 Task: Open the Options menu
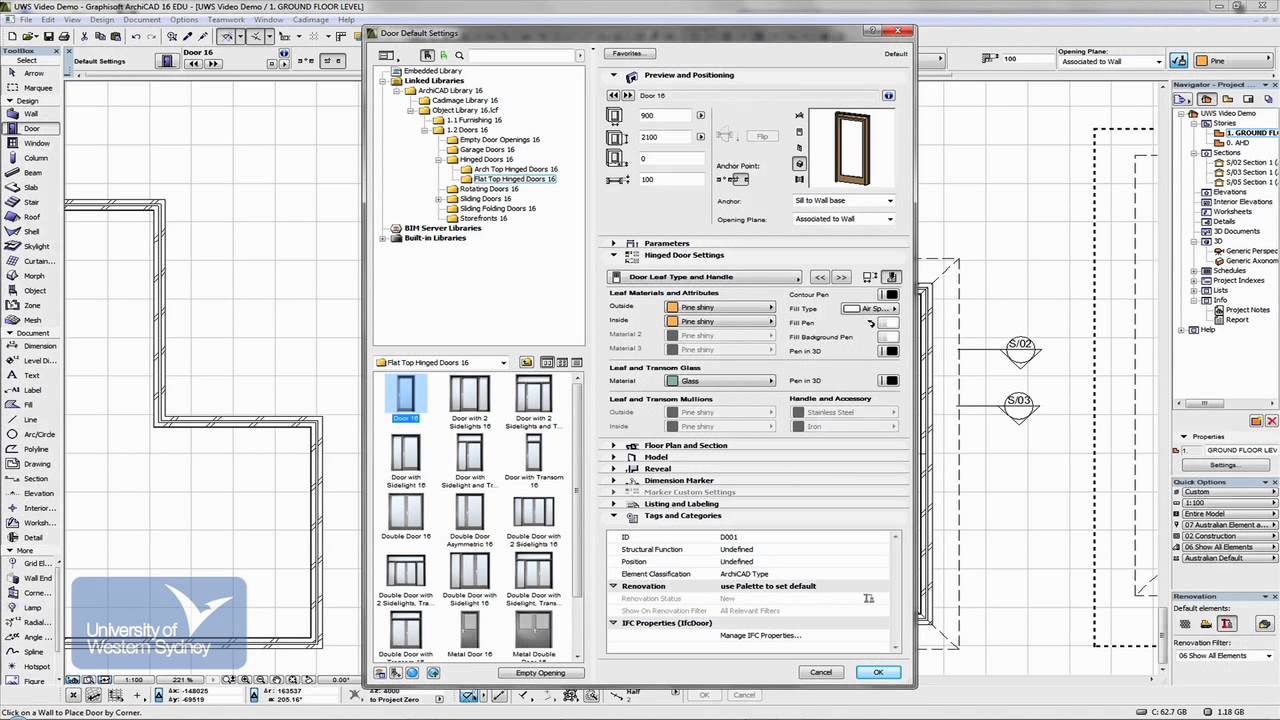click(184, 20)
